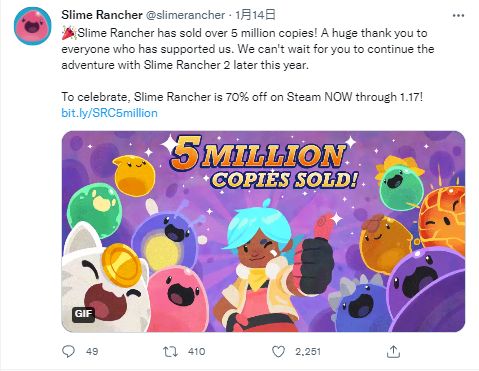Image resolution: width=479 pixels, height=371 pixels.
Task: View the 2,251 likes count
Action: pos(308,352)
